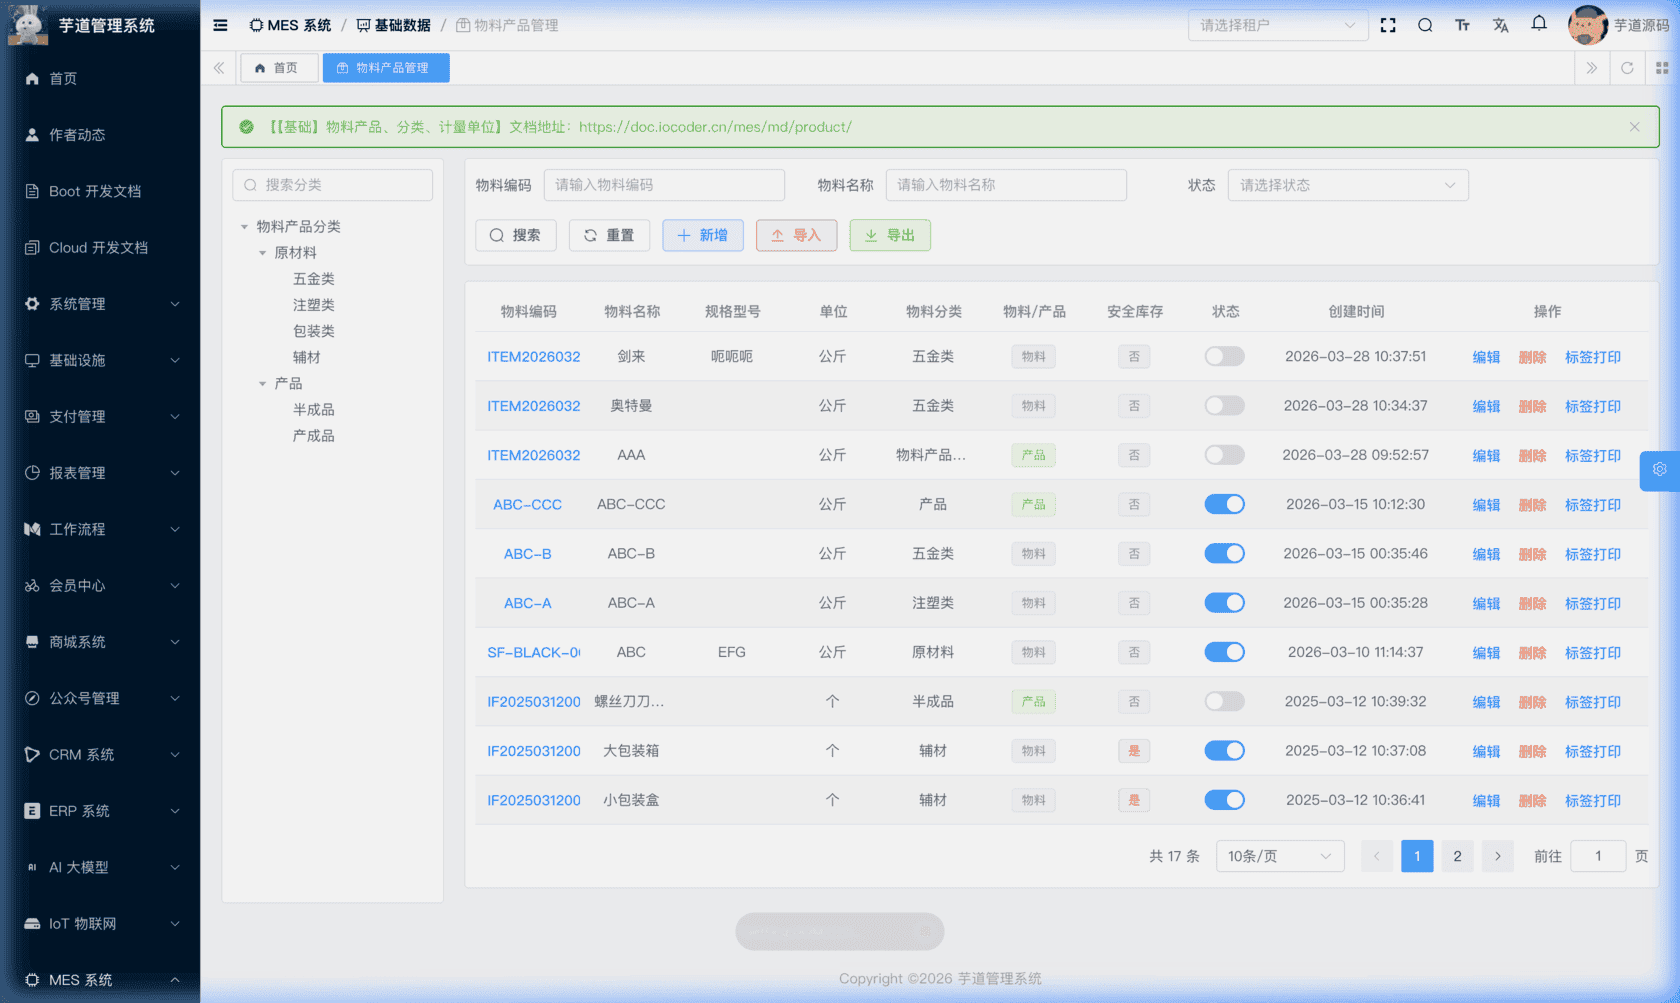Image resolution: width=1680 pixels, height=1003 pixels.
Task: Collapse the 原材料 tree node
Action: (x=263, y=252)
